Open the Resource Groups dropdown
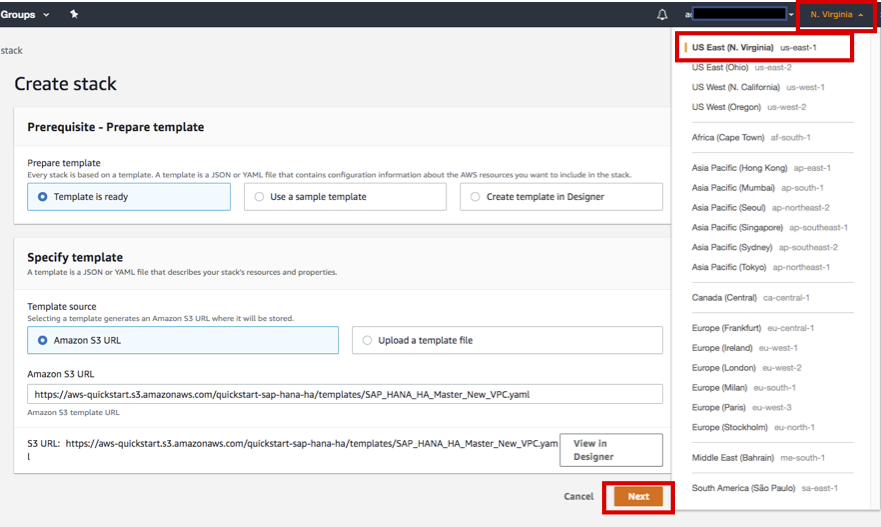The image size is (881, 527). (25, 15)
